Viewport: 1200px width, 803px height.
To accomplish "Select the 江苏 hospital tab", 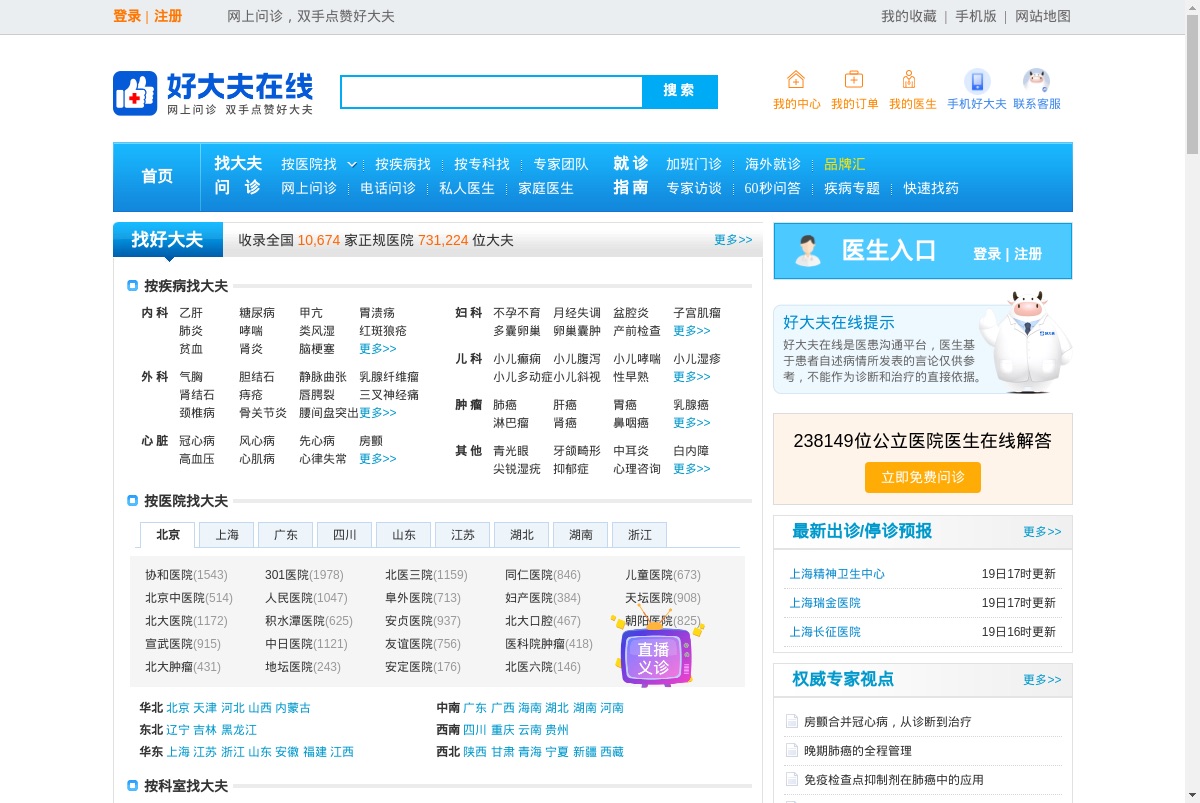I will 463,535.
